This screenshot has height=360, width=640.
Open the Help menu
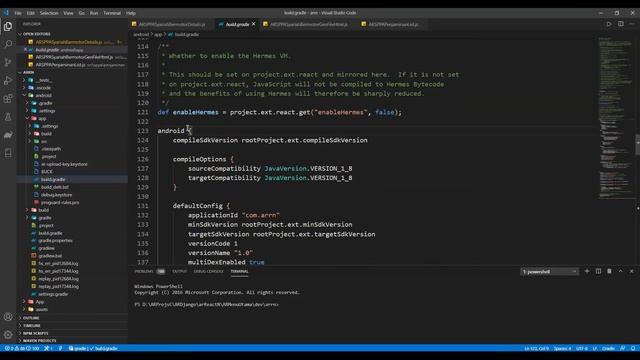131,13
